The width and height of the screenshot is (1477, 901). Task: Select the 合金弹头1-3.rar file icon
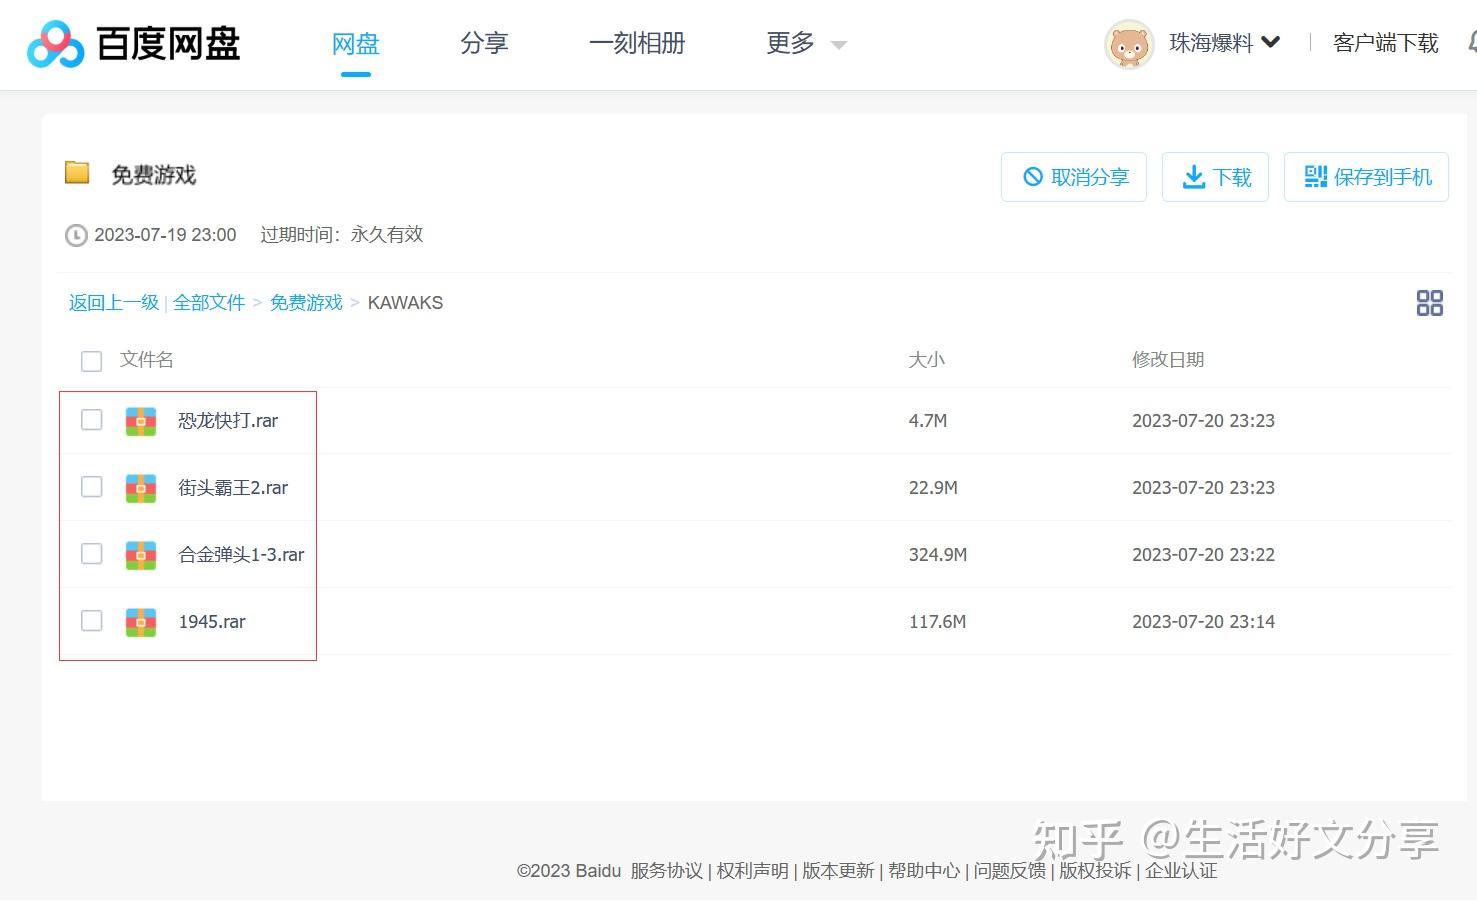[x=141, y=554]
